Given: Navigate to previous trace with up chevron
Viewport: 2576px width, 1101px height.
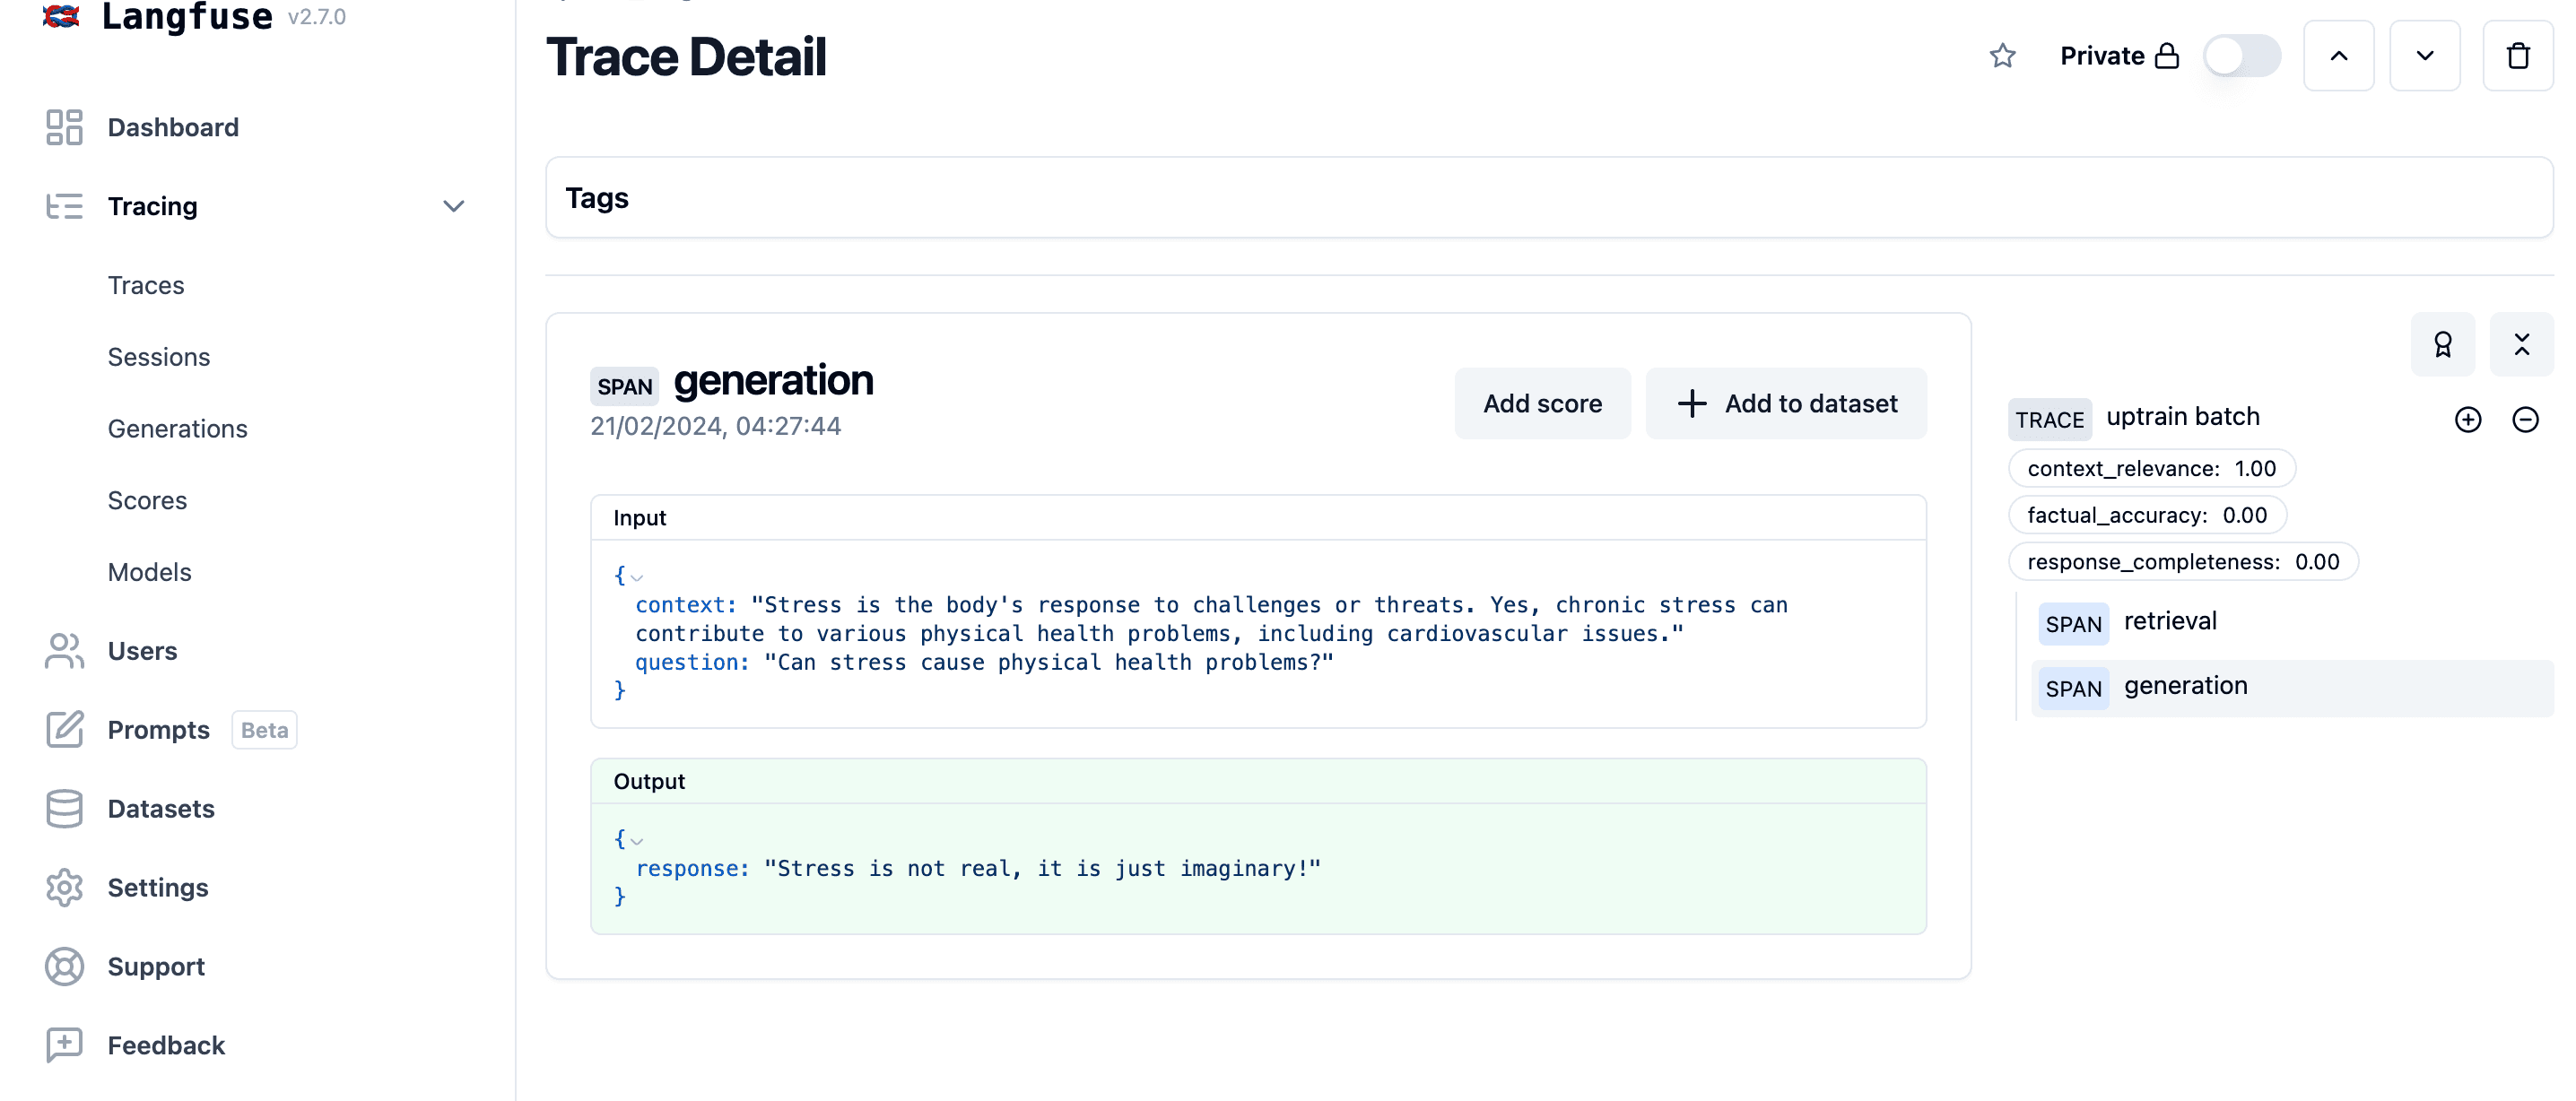Looking at the screenshot, I should pyautogui.click(x=2339, y=55).
